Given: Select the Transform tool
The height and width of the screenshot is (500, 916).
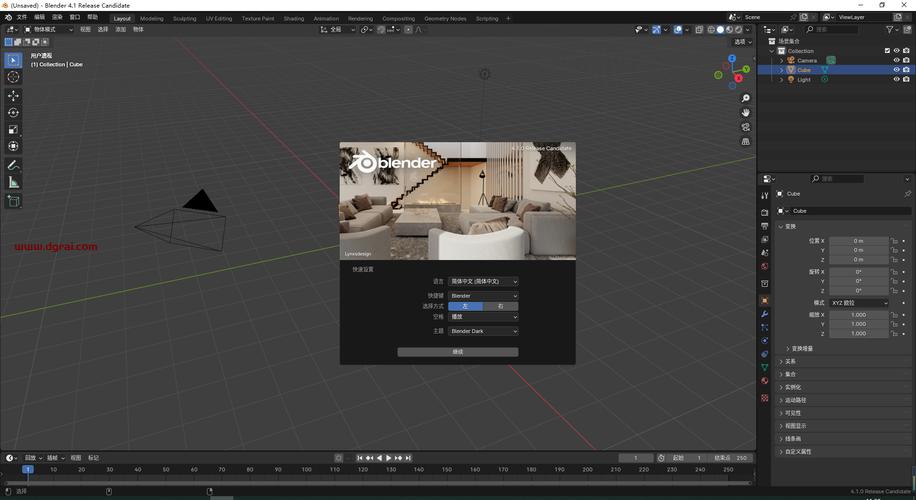Looking at the screenshot, I should click(x=13, y=146).
